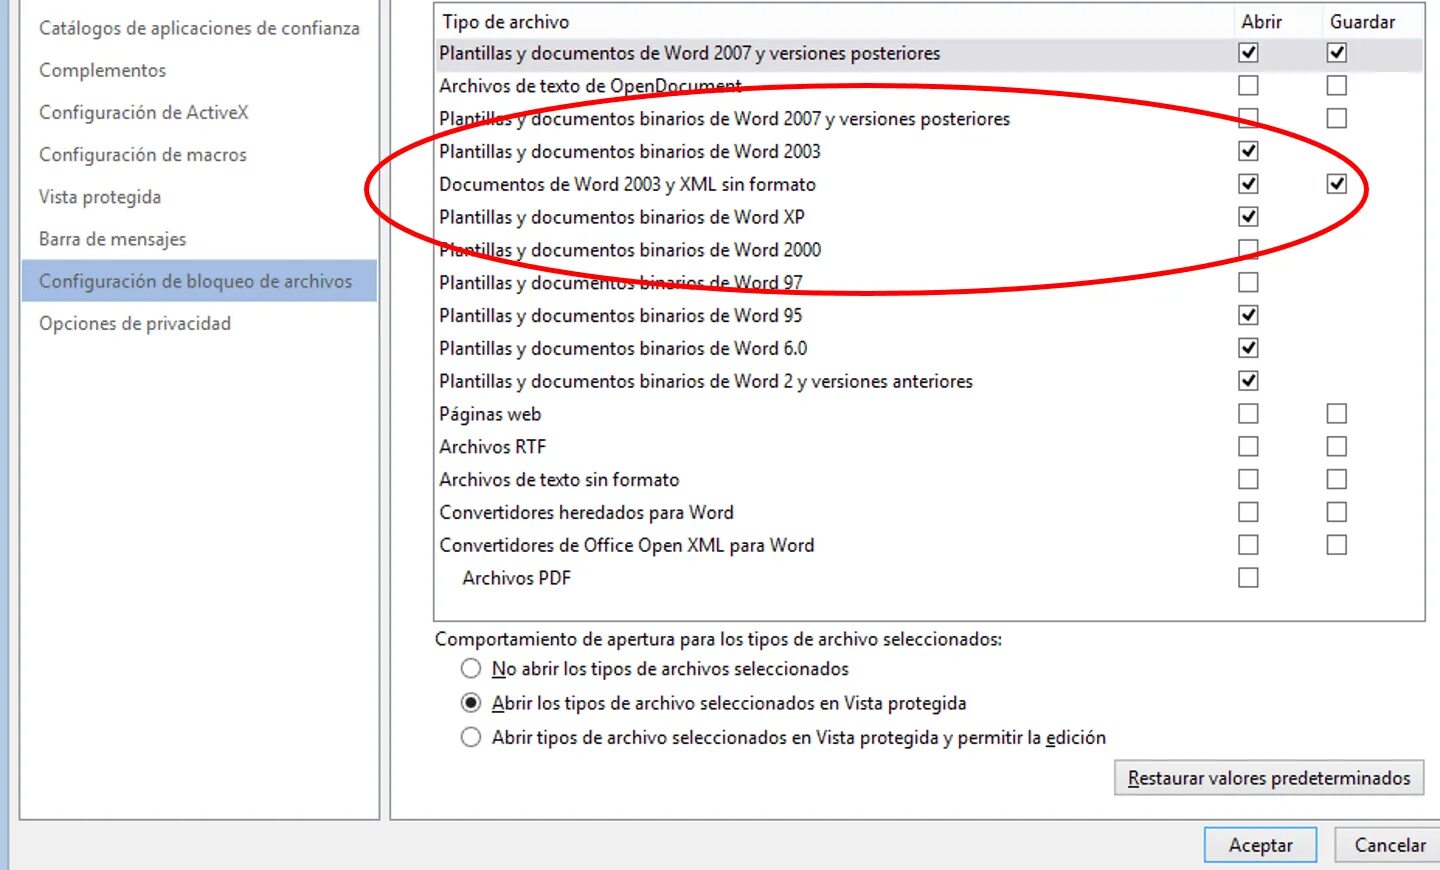Click the Cancelar button

point(1389,845)
